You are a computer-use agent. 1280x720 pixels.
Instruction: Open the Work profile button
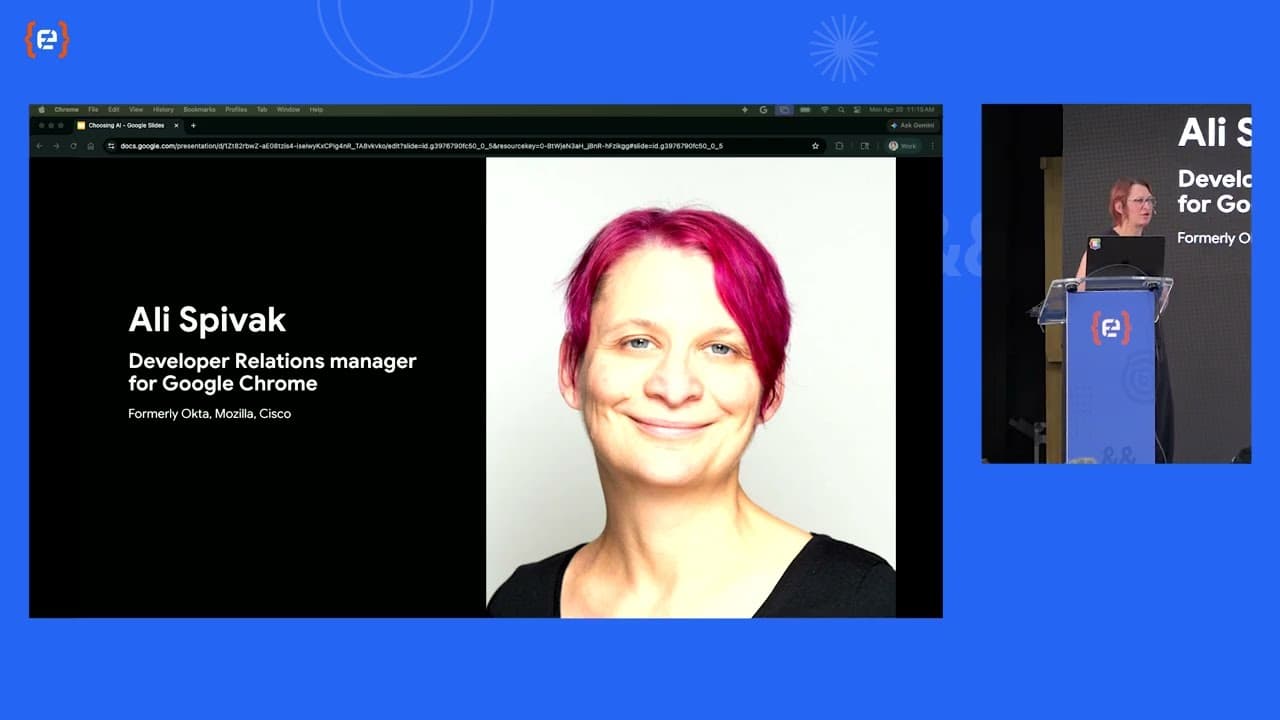(902, 146)
